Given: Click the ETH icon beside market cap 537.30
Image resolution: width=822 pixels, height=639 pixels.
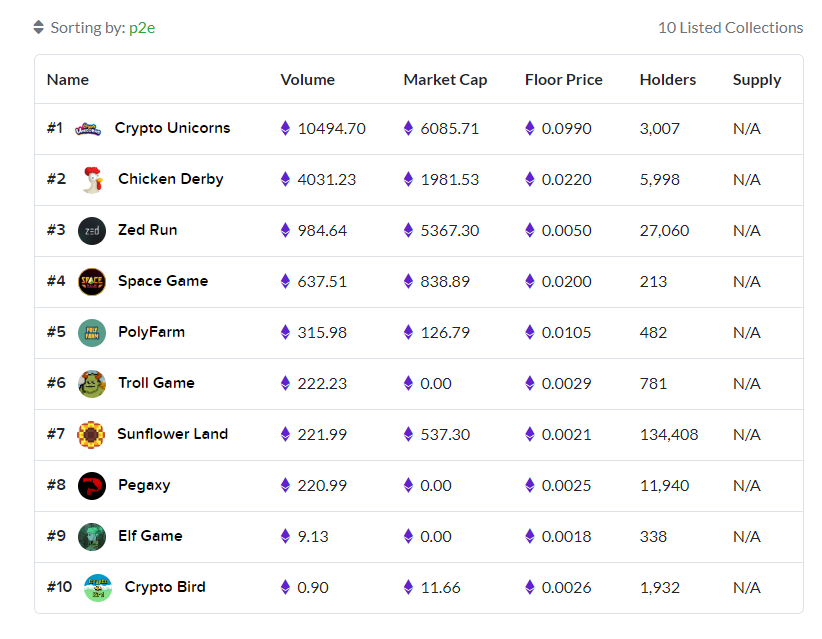Looking at the screenshot, I should tap(408, 434).
